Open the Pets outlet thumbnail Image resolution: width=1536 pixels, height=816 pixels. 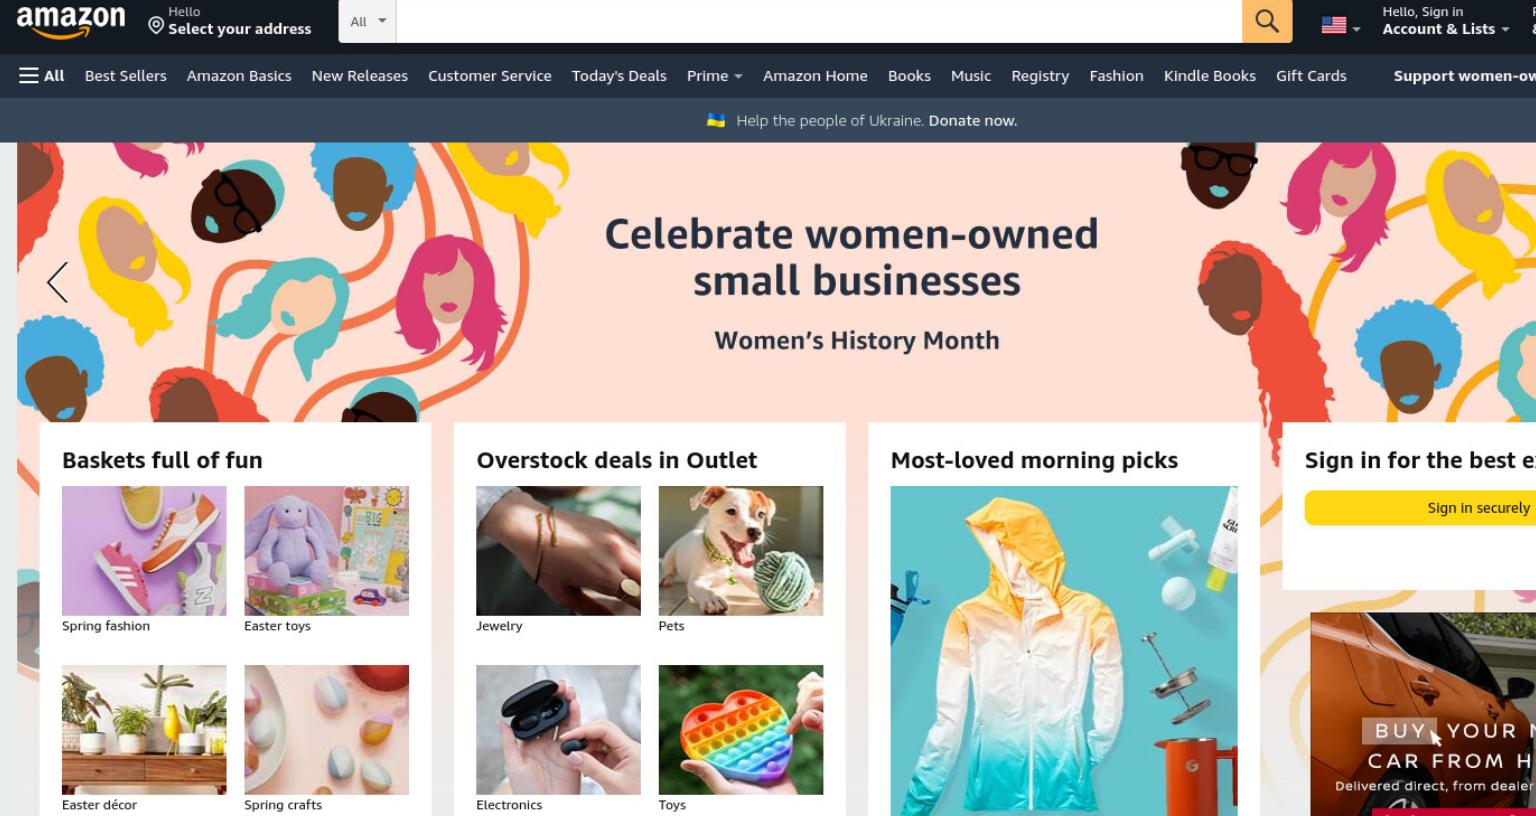741,551
